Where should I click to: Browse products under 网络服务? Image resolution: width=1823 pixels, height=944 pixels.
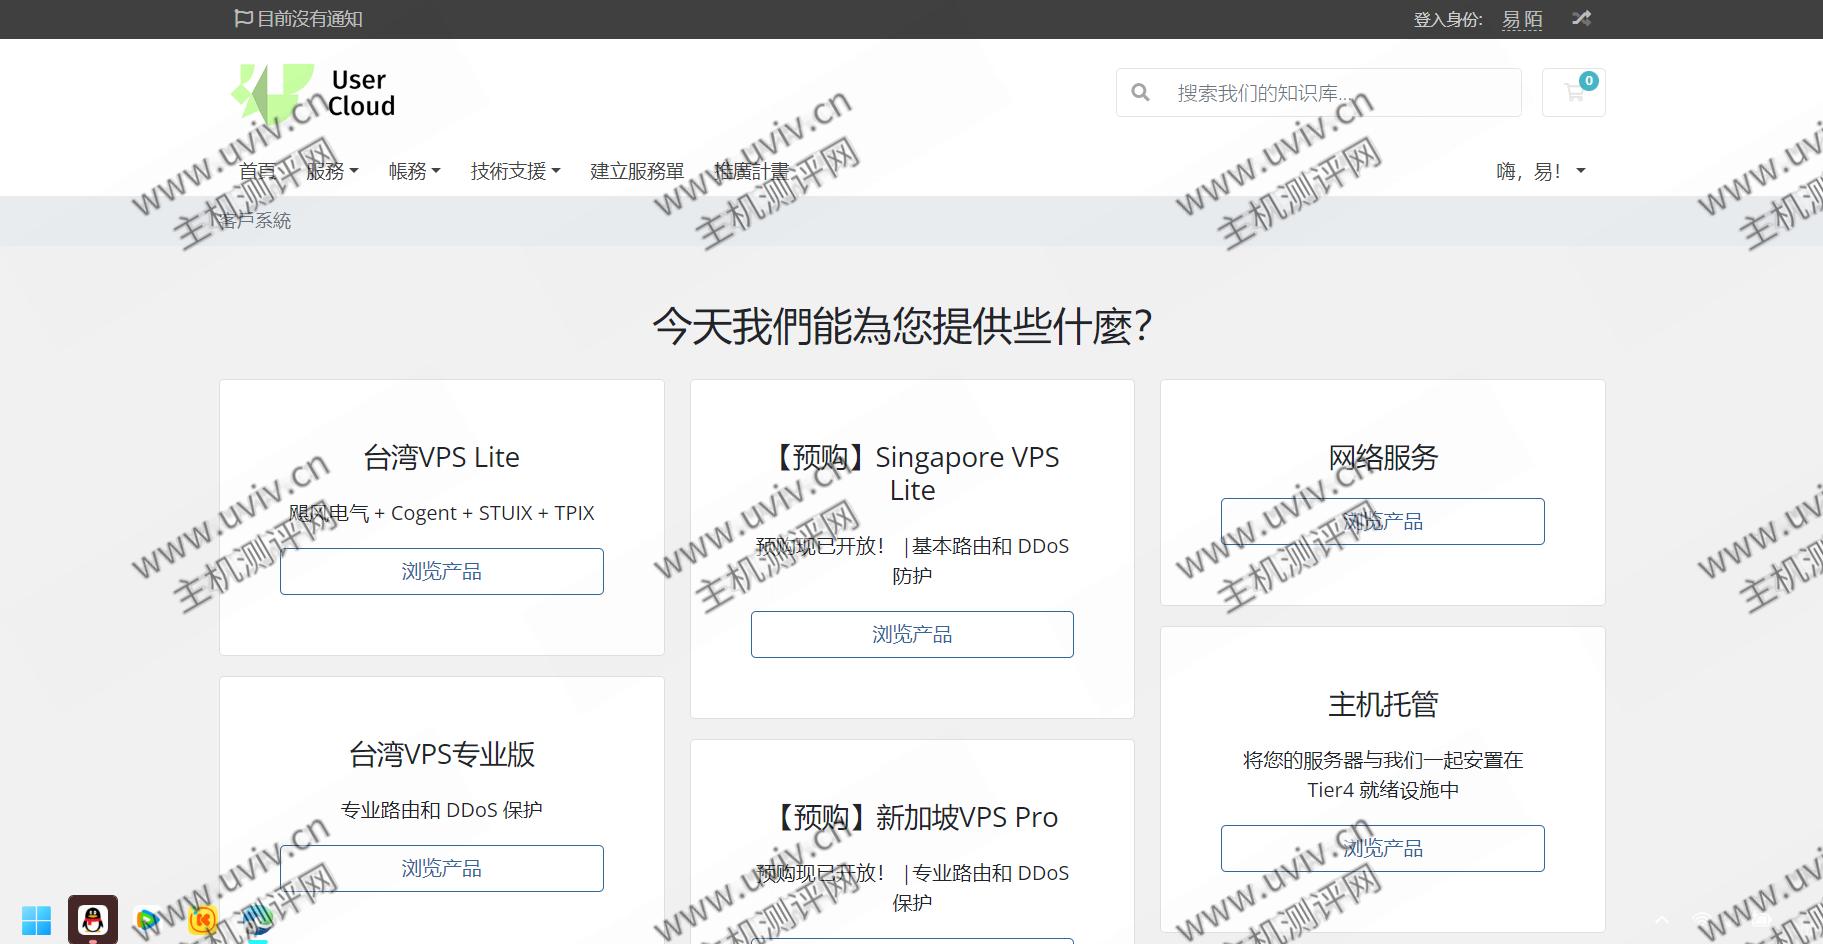(1382, 521)
